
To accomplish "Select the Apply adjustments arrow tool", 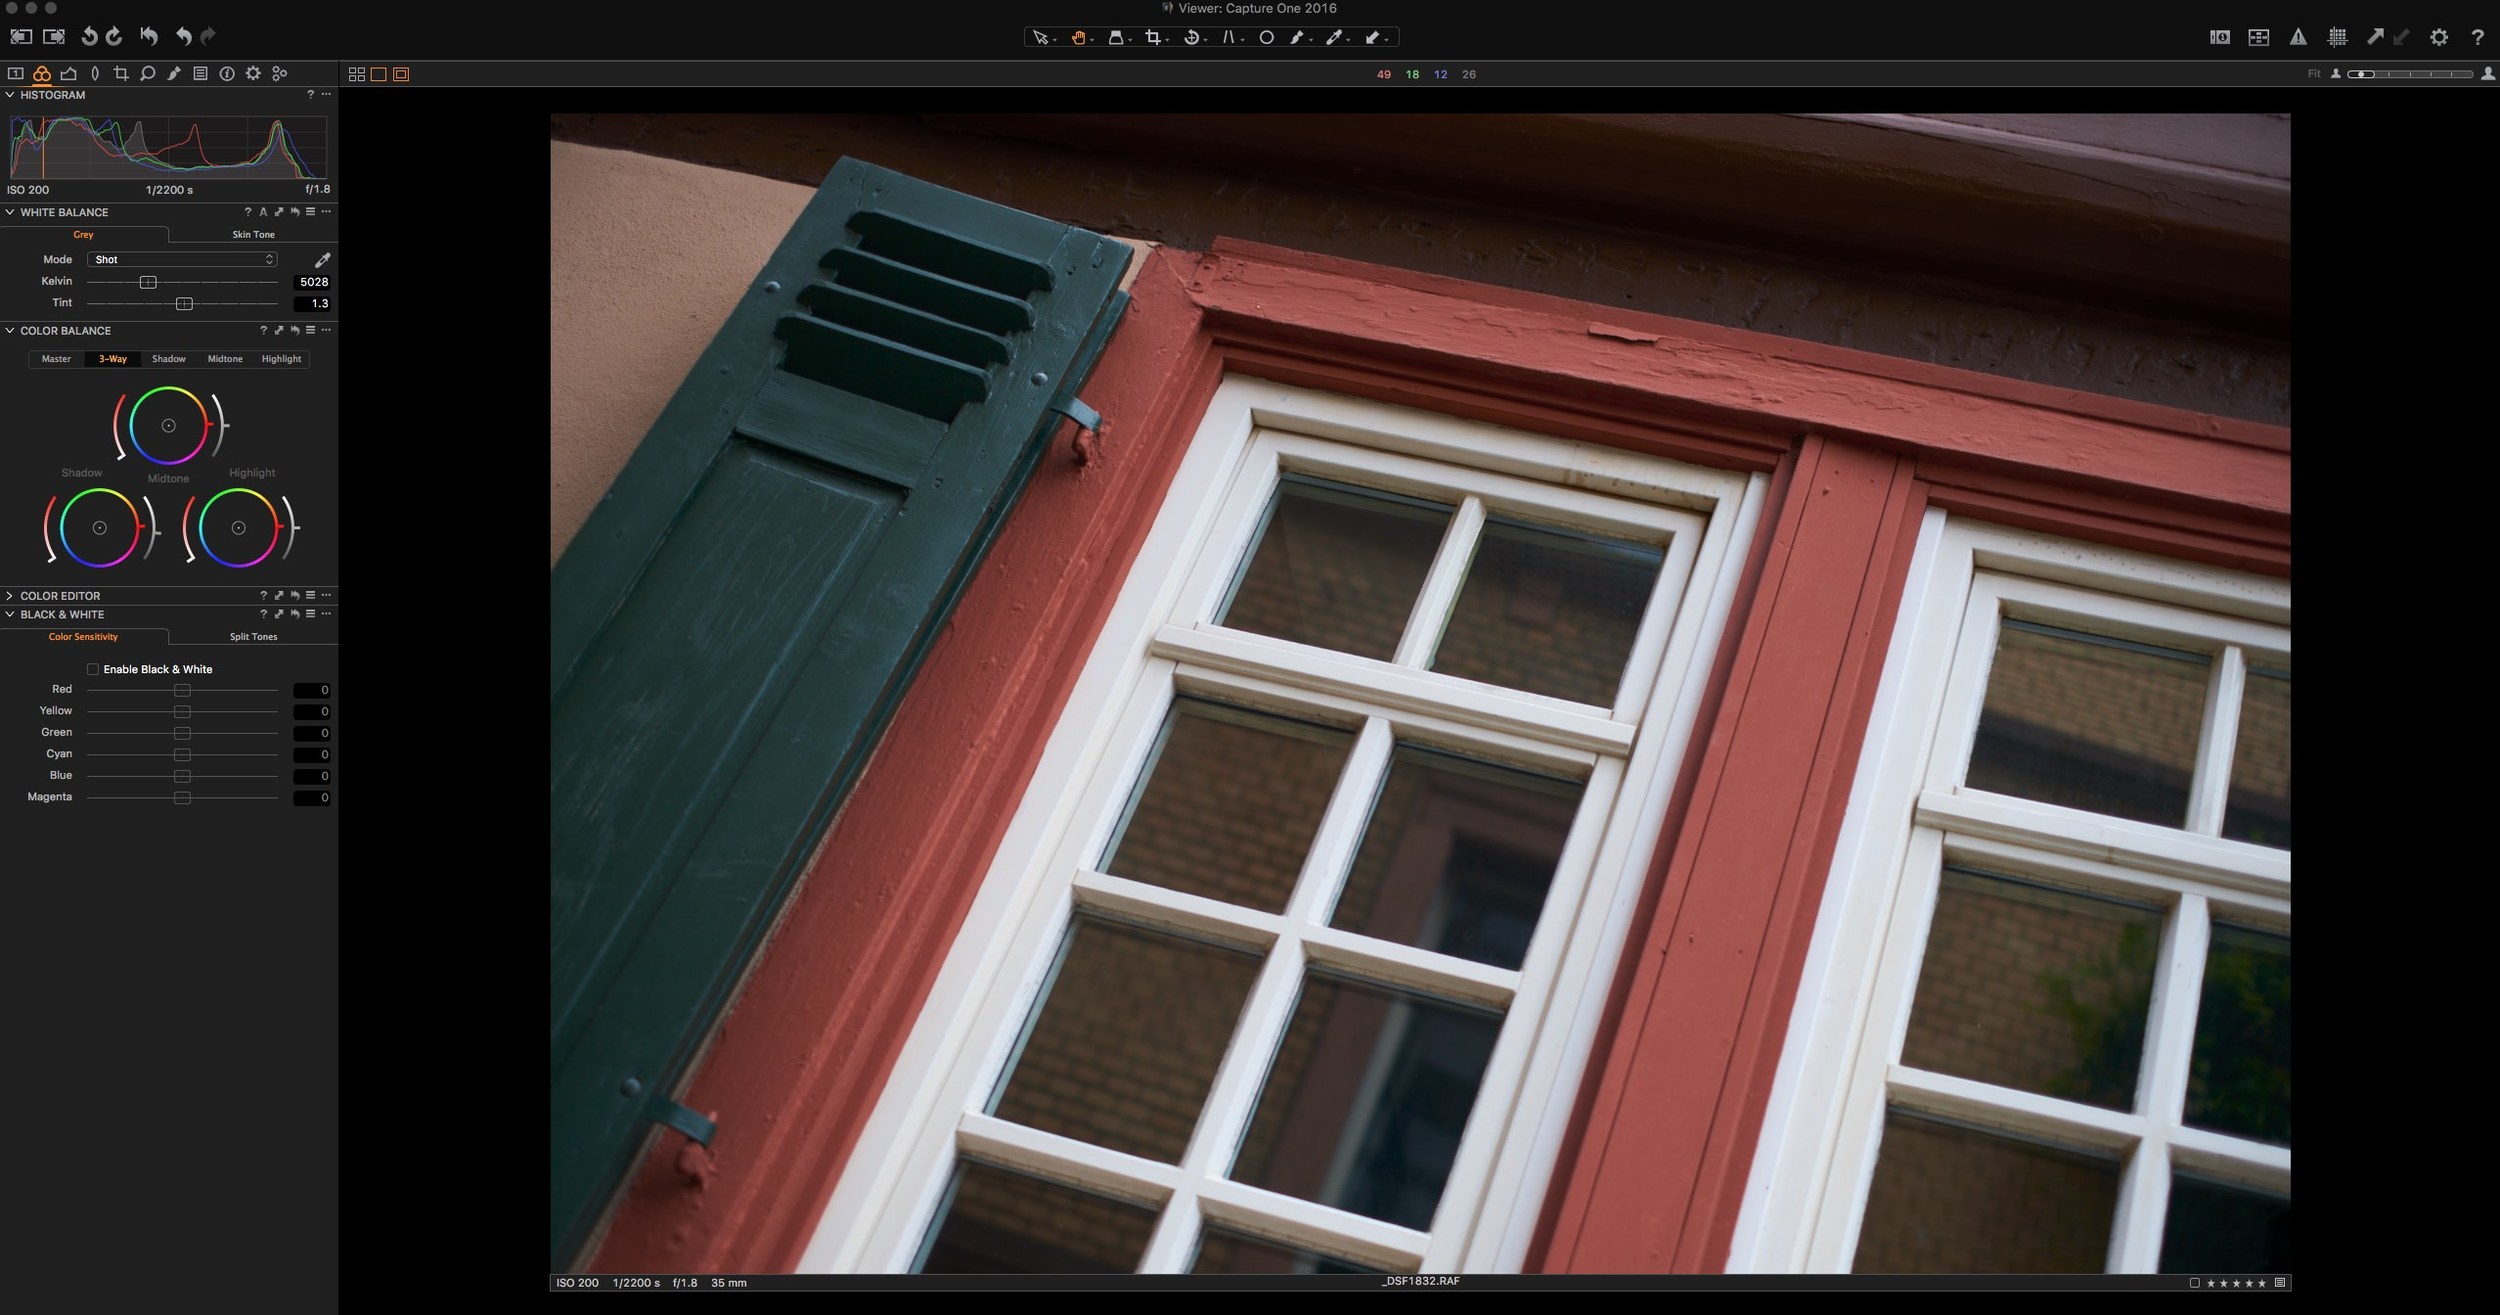I will tap(1372, 38).
